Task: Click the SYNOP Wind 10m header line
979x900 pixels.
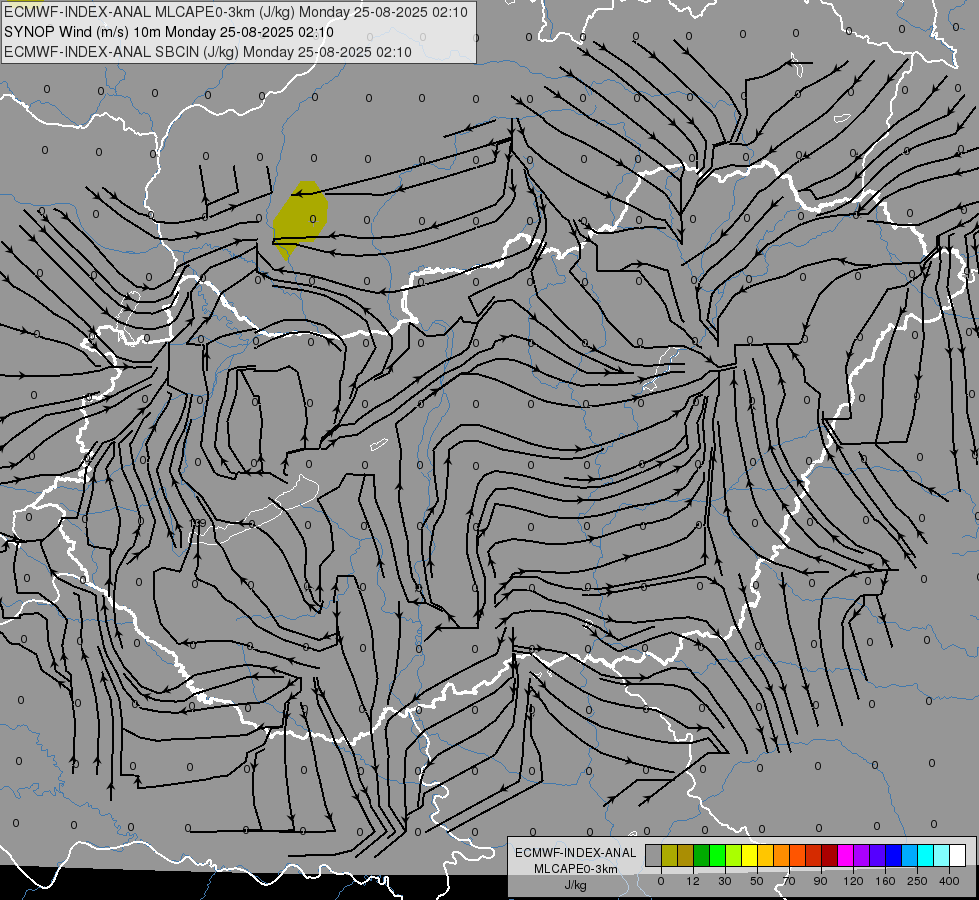Action: pos(169,32)
